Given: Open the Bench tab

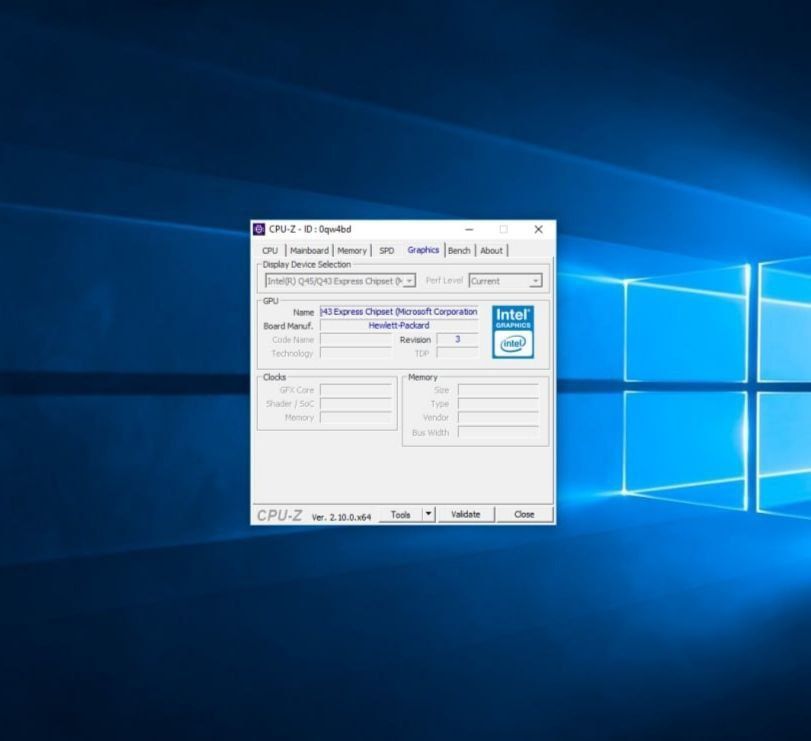Looking at the screenshot, I should point(459,250).
